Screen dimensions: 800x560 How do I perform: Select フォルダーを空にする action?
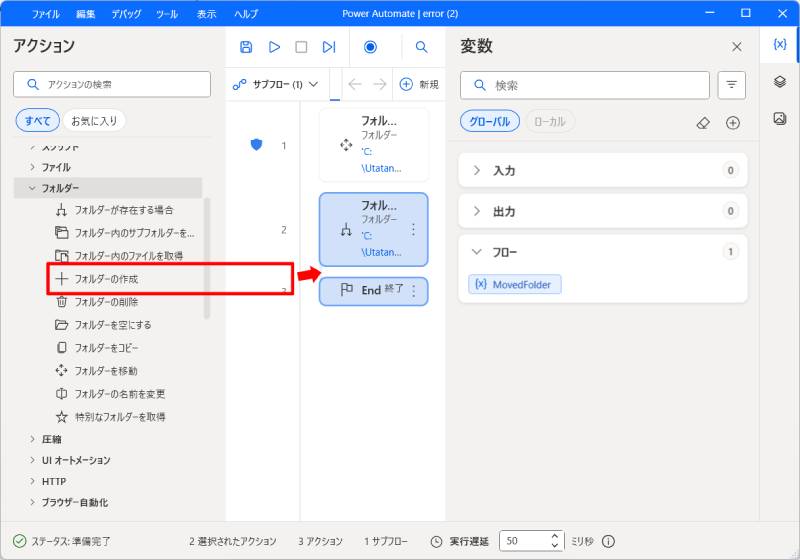pos(103,324)
